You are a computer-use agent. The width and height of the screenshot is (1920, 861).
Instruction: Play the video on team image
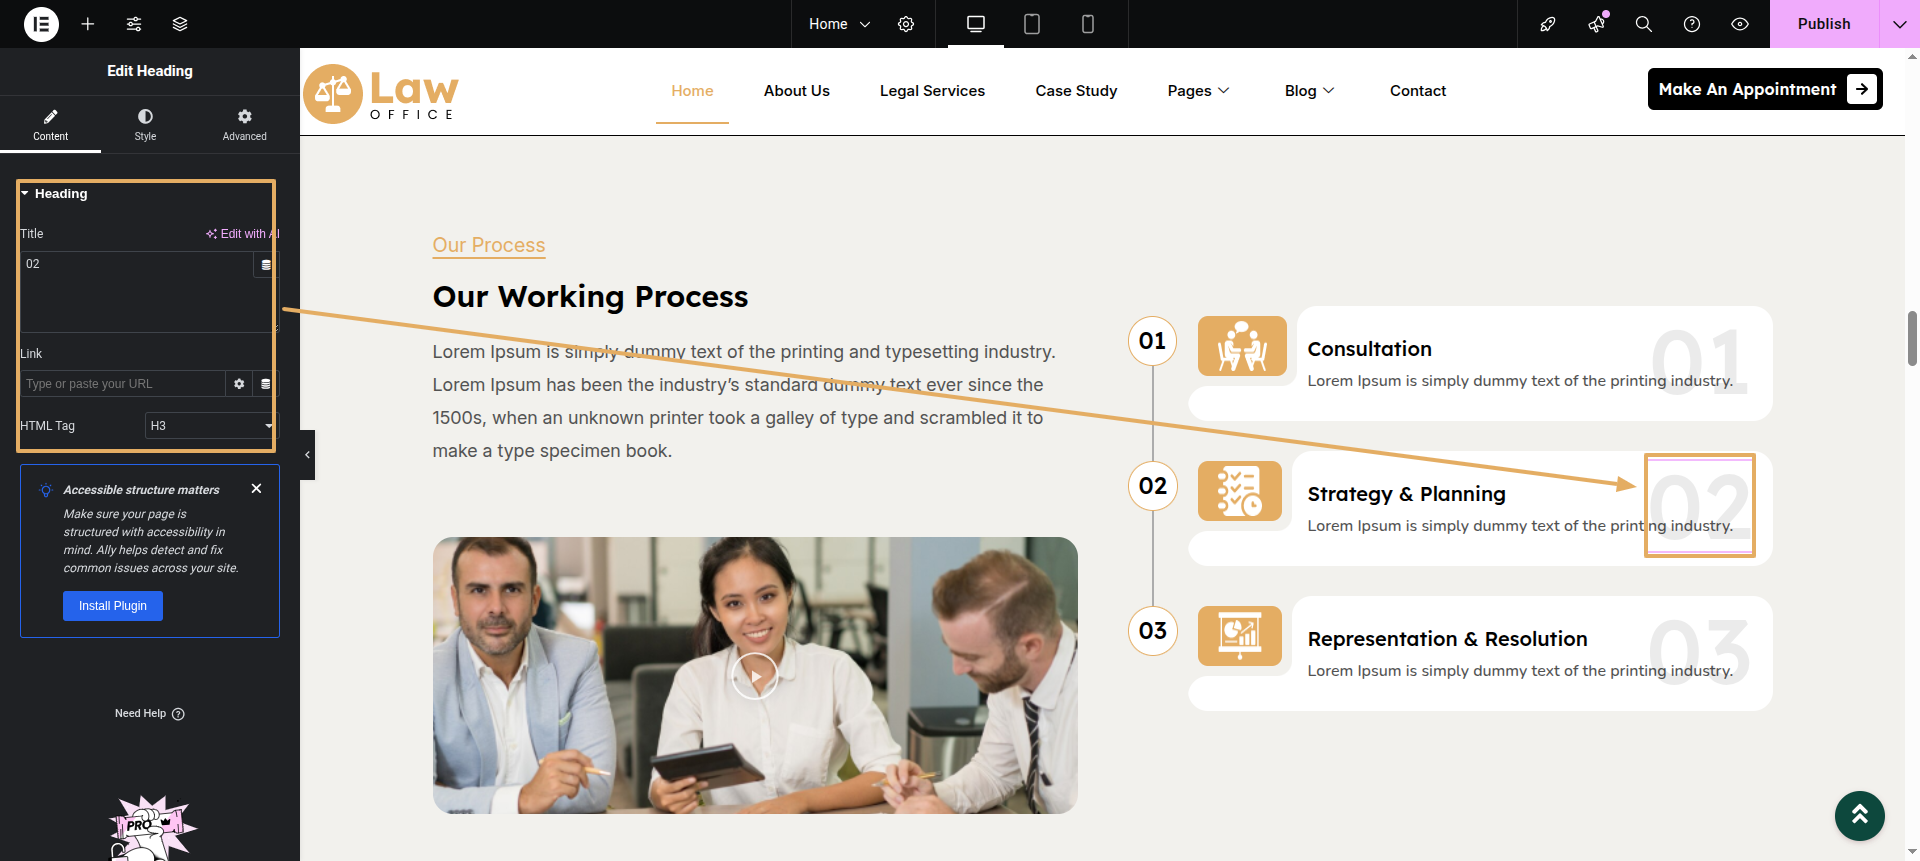pyautogui.click(x=755, y=676)
